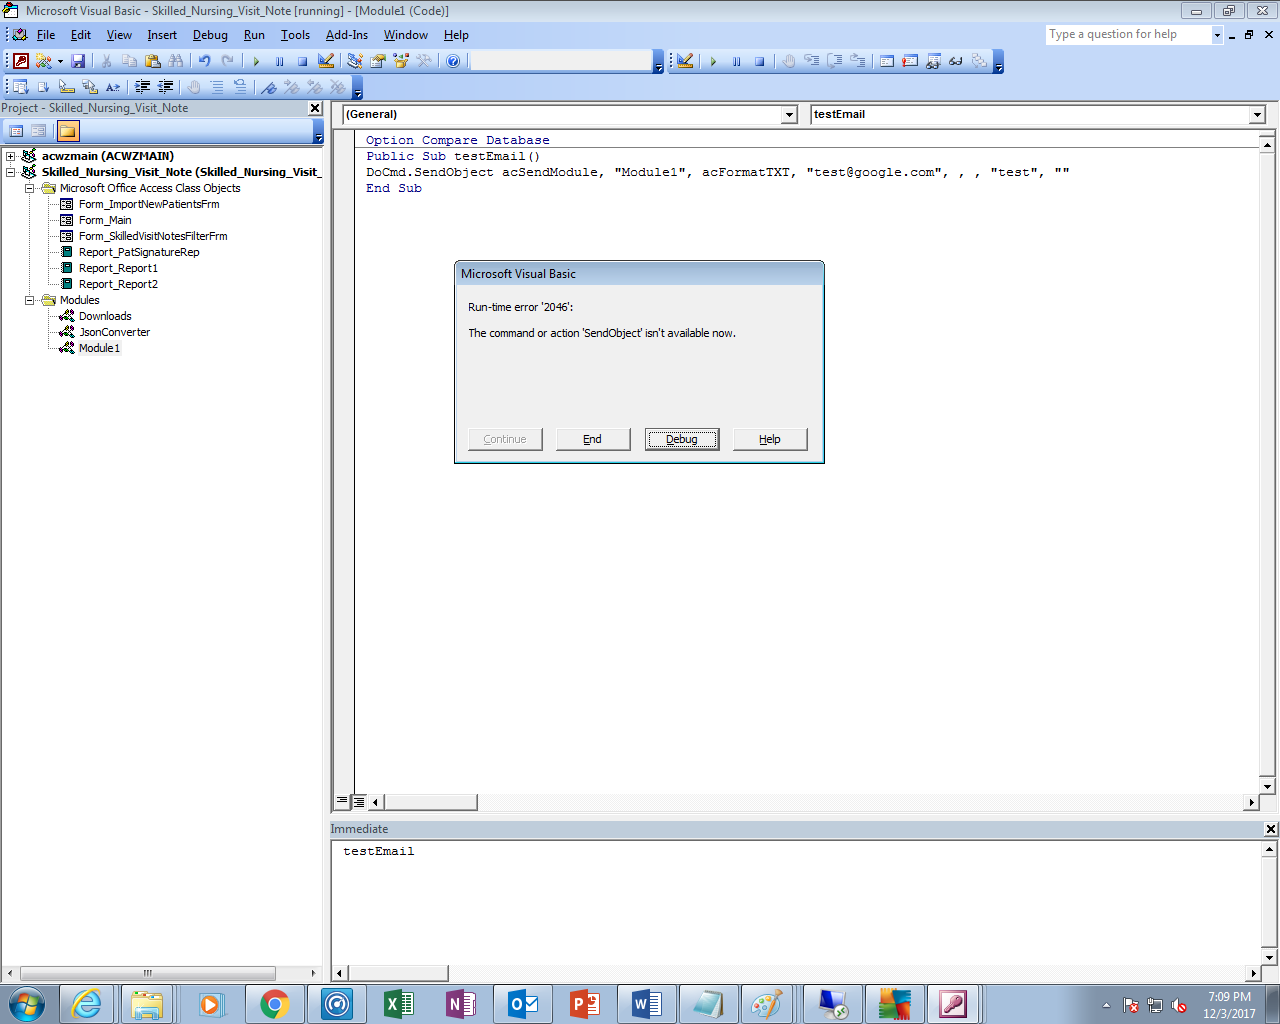Open the Properties Window icon

pos(377,61)
